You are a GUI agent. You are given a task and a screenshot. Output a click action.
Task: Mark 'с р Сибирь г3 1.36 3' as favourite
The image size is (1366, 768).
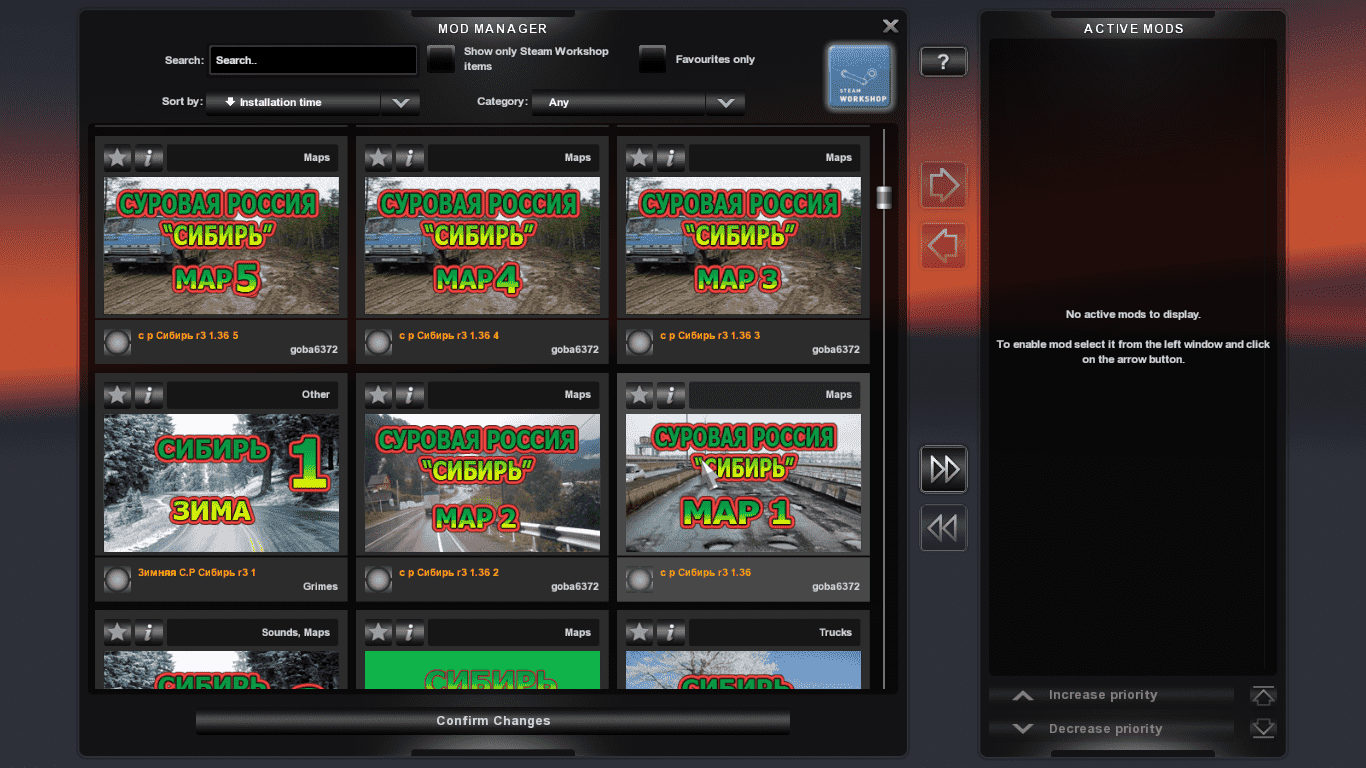point(640,157)
